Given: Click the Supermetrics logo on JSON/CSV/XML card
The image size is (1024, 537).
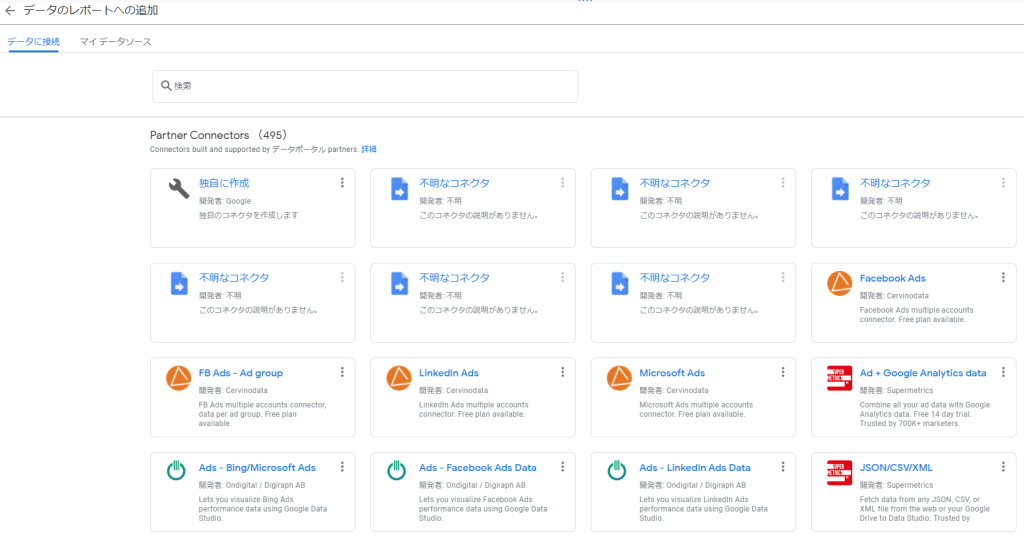Looking at the screenshot, I should [x=839, y=473].
